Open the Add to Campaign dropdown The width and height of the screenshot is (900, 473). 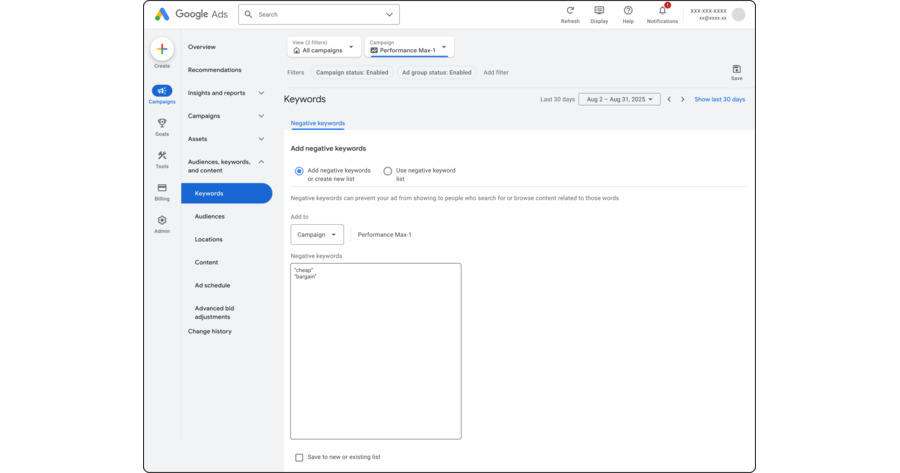tap(317, 235)
